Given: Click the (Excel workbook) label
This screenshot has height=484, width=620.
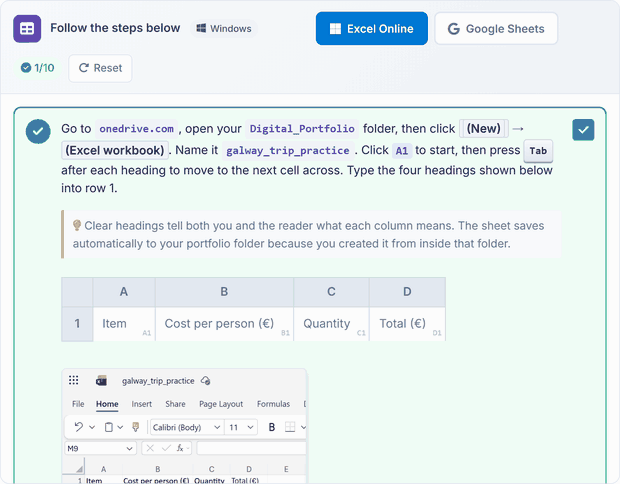Looking at the screenshot, I should (x=115, y=150).
